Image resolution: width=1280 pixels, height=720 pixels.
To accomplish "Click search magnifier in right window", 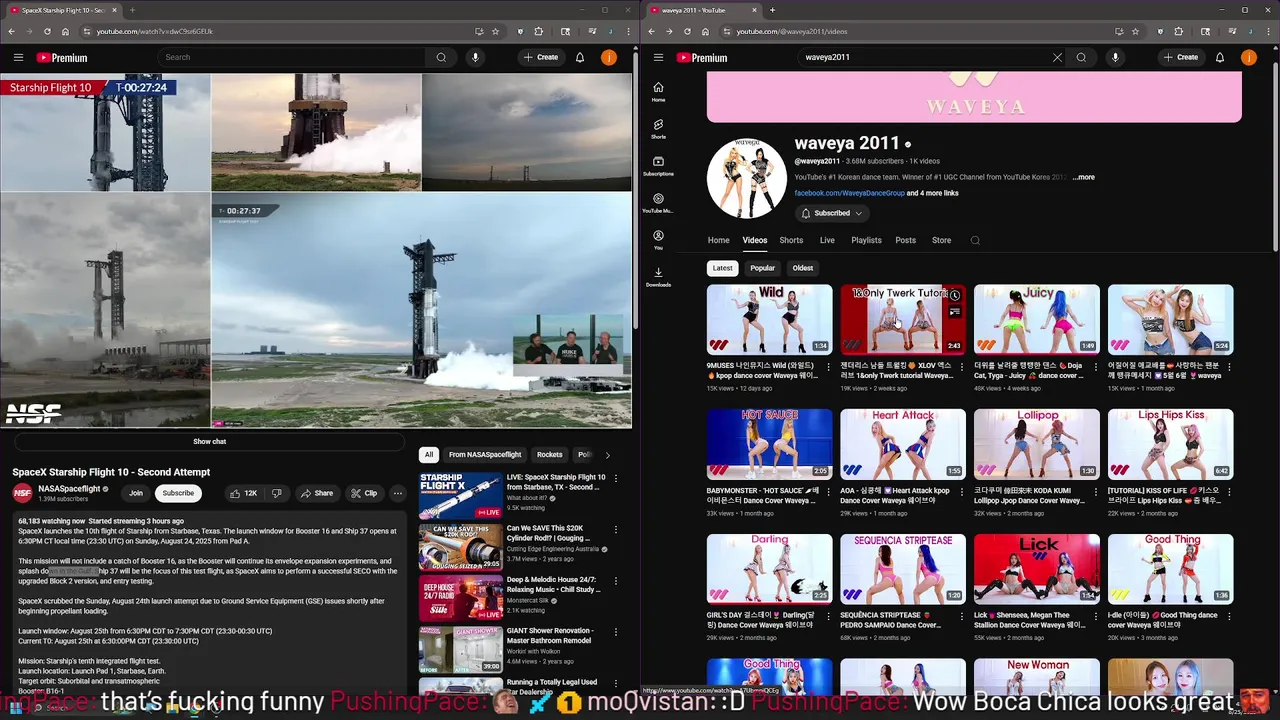I will click(x=1081, y=57).
